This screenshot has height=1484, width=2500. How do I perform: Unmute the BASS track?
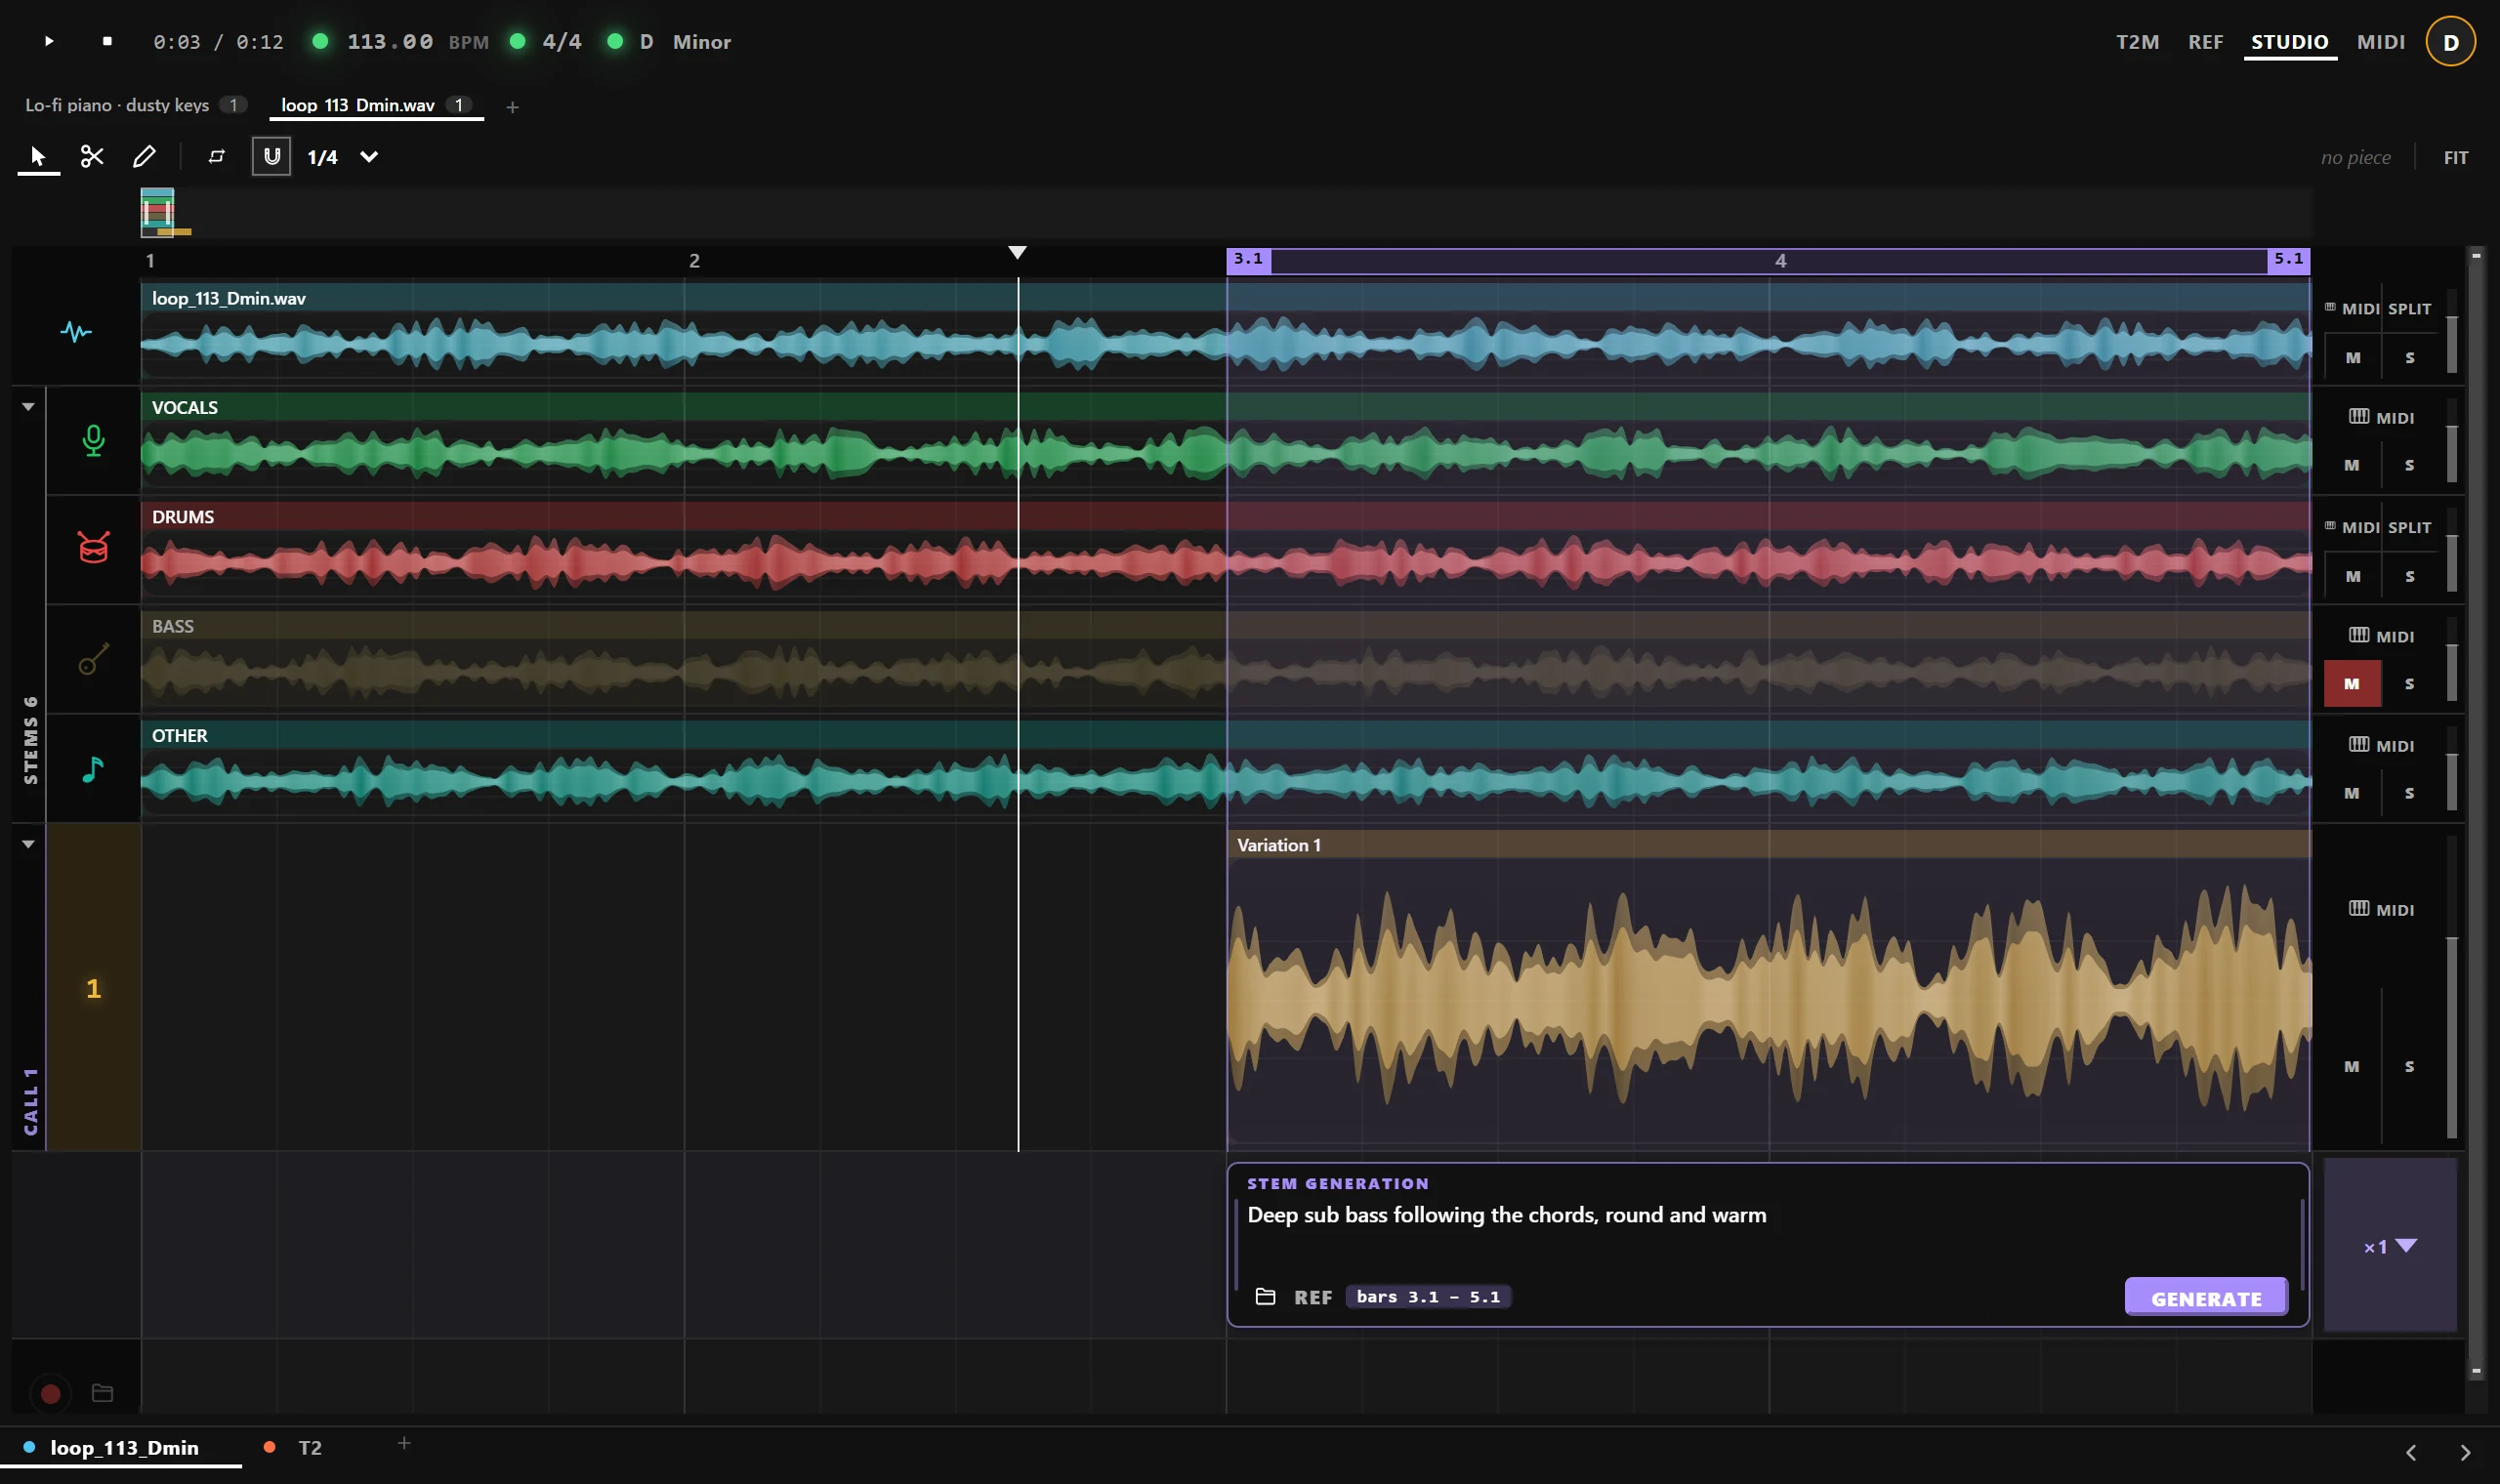[x=2352, y=684]
